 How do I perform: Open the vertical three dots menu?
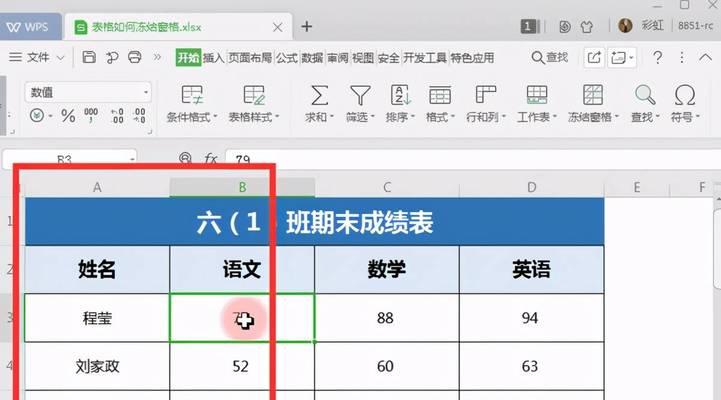point(682,57)
